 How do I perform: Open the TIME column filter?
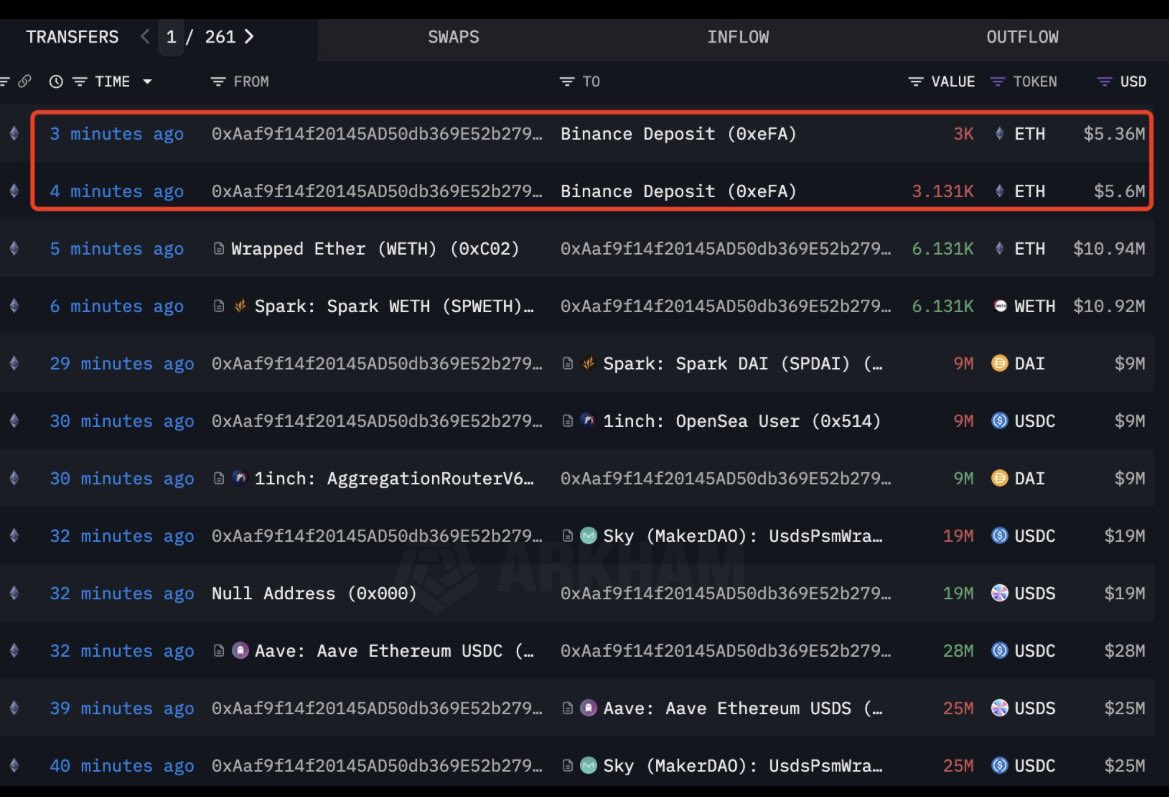point(80,82)
